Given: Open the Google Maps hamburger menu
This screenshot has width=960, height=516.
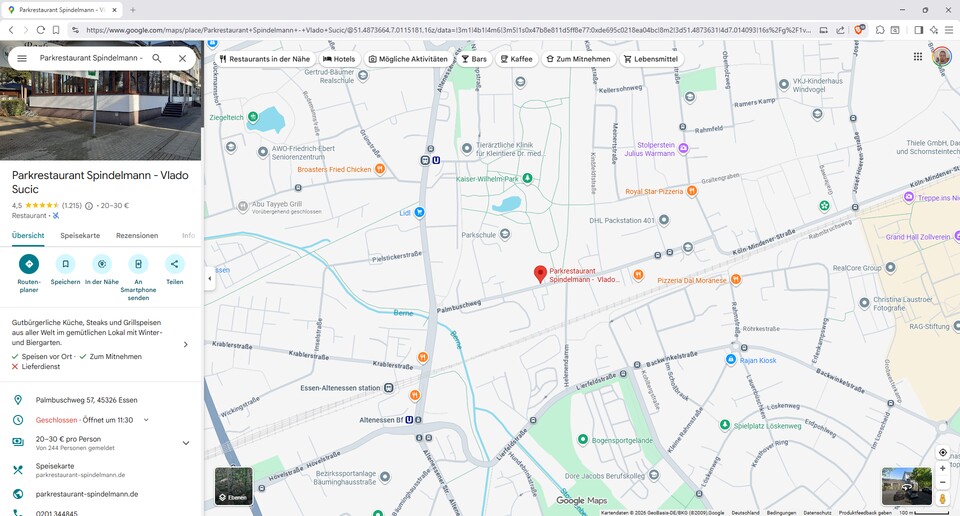Looking at the screenshot, I should tap(22, 58).
